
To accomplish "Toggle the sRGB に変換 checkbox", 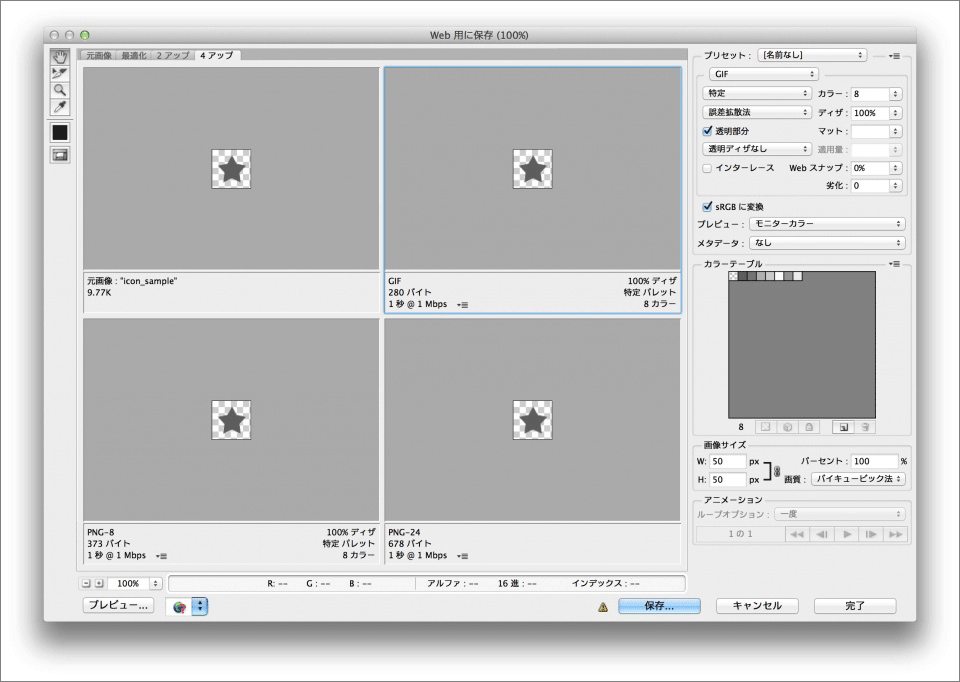I will [707, 206].
